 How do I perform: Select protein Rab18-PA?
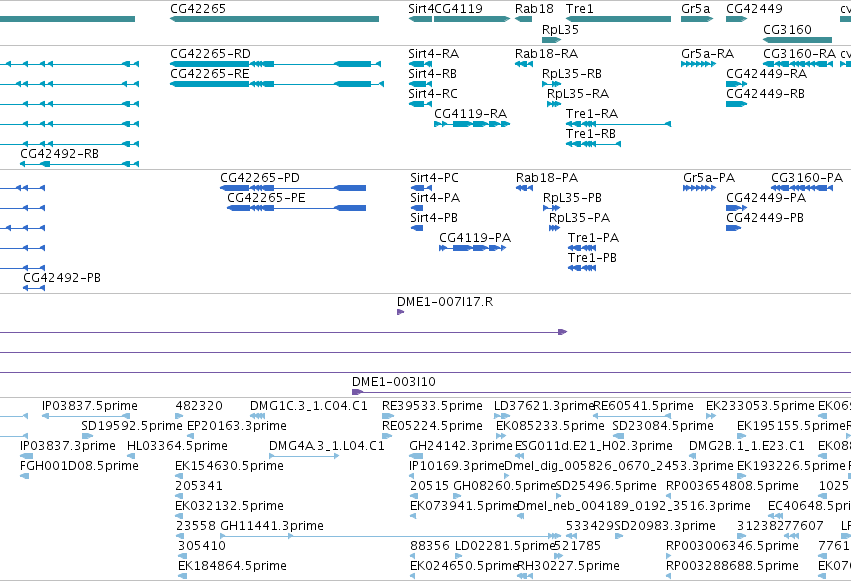point(524,188)
